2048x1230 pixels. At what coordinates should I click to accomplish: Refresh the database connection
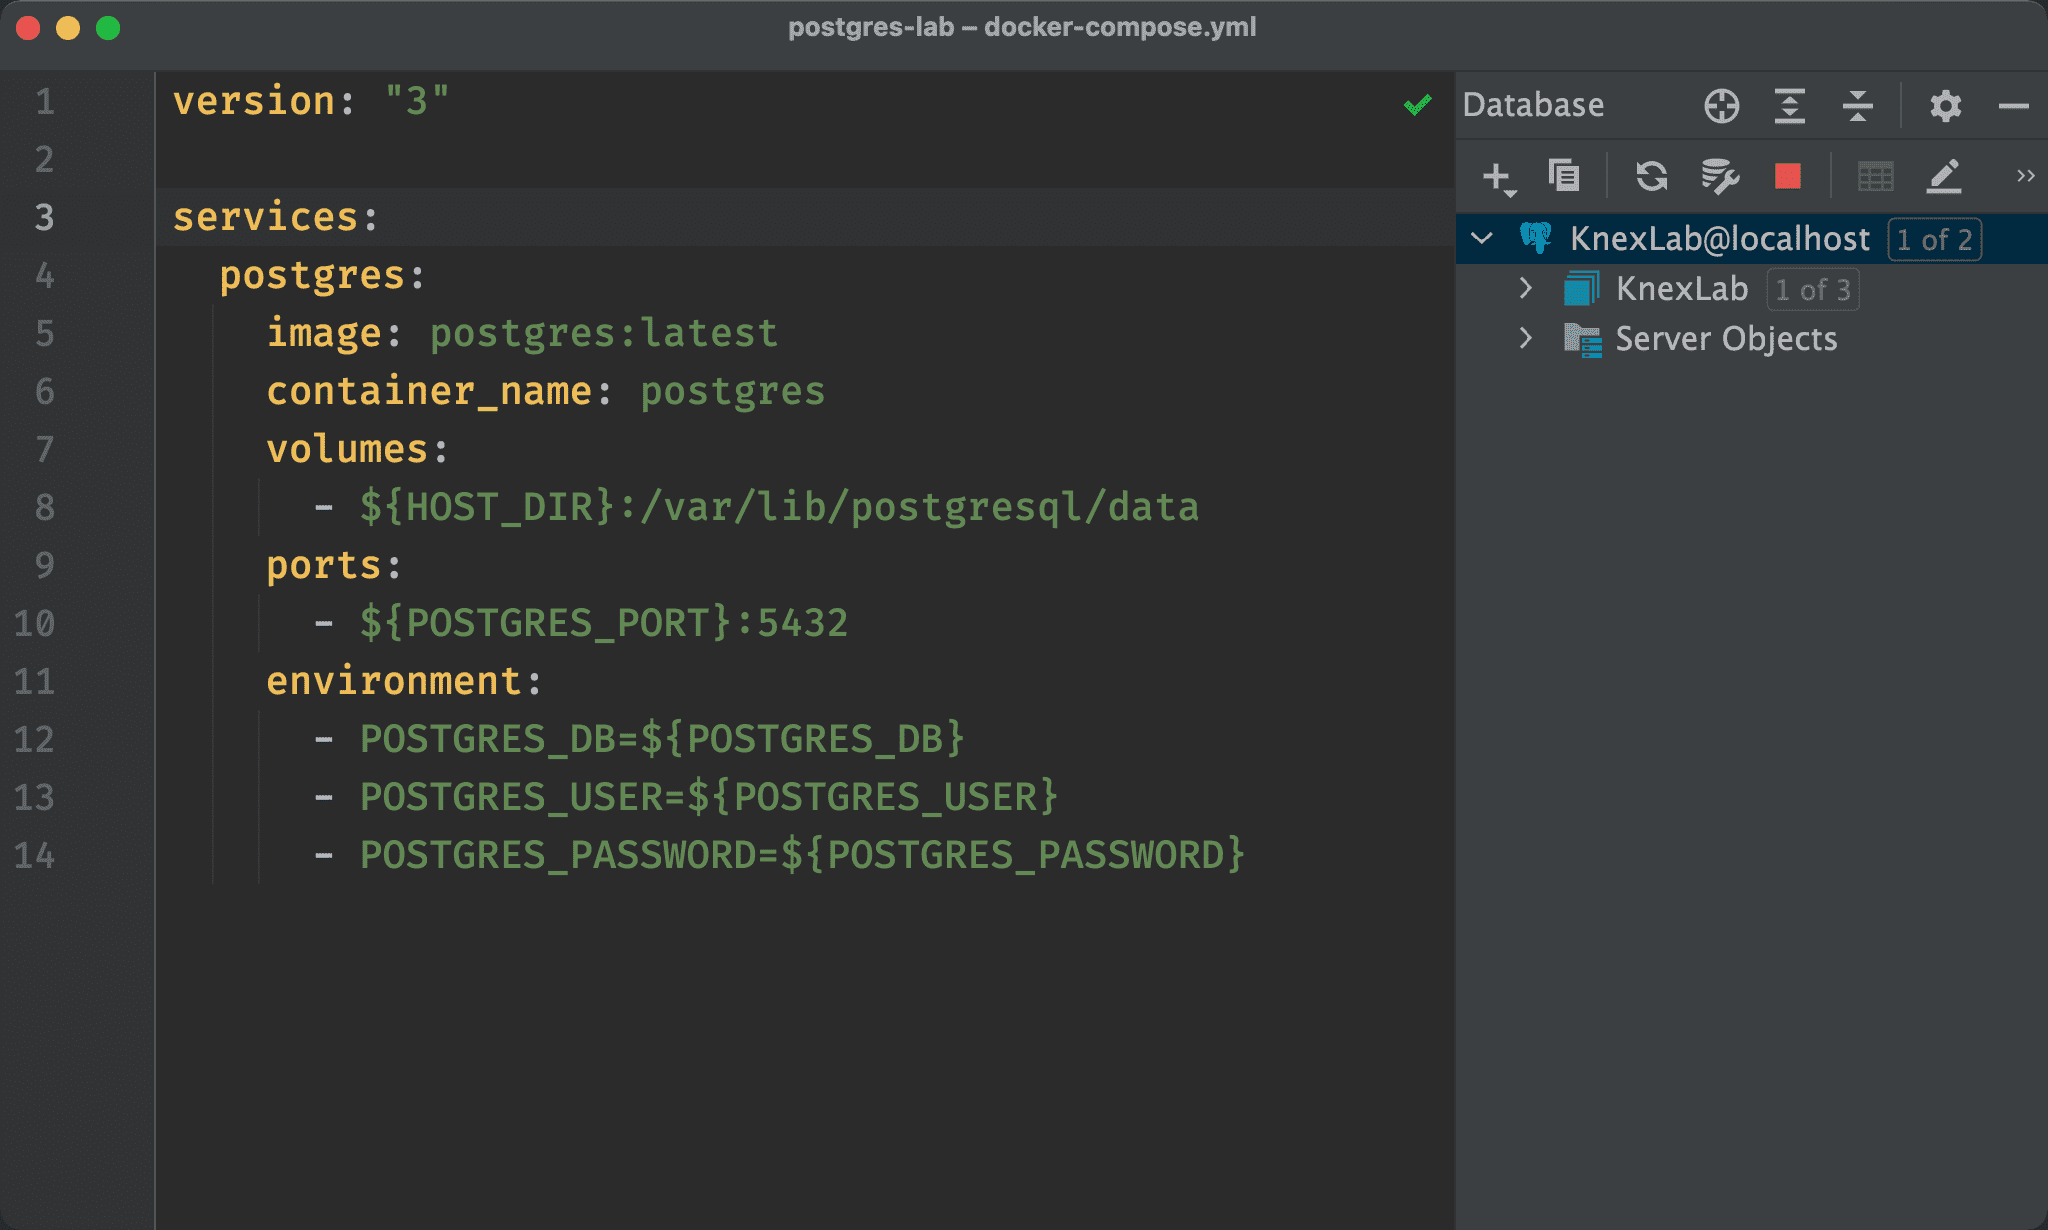(1652, 176)
